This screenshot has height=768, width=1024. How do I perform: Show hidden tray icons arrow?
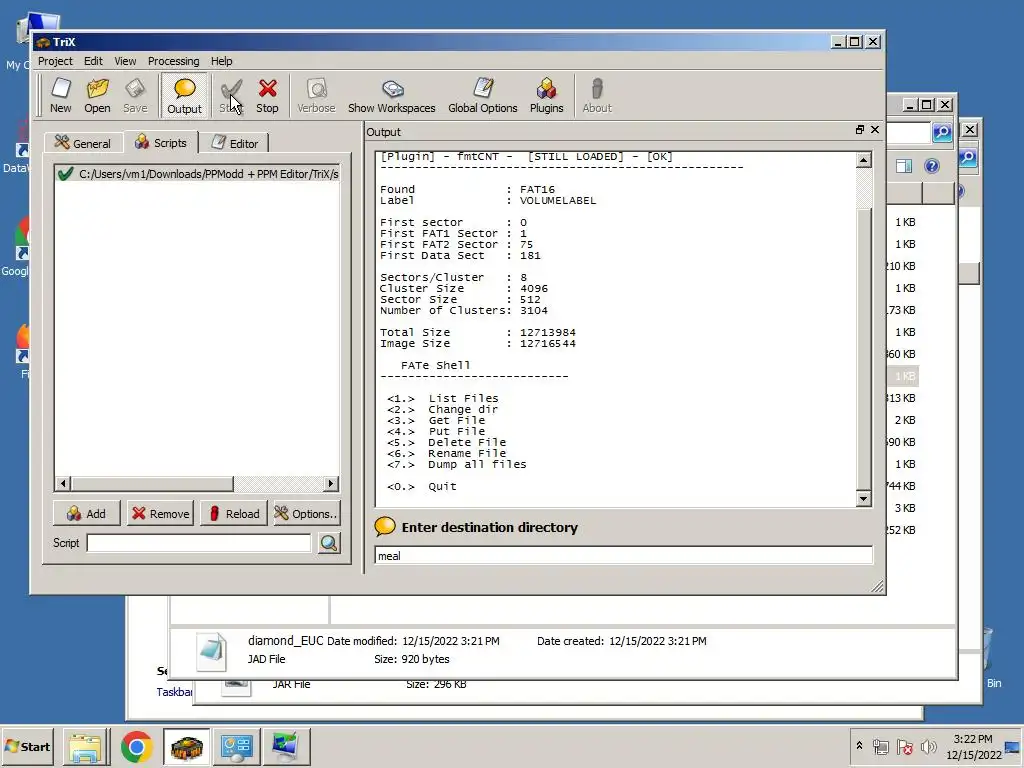(x=859, y=746)
